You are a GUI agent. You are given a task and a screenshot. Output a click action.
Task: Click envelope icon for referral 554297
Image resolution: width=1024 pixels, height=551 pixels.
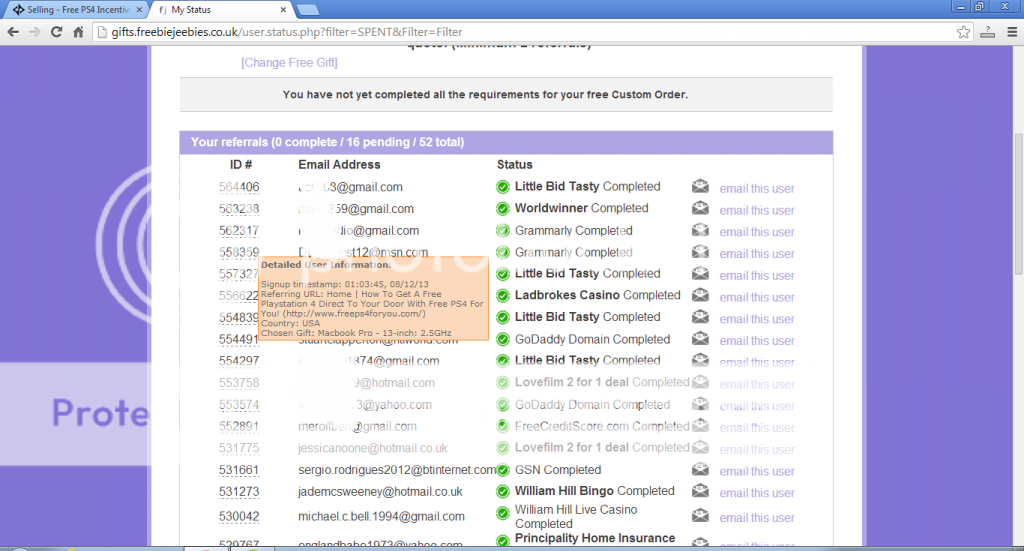(x=700, y=360)
